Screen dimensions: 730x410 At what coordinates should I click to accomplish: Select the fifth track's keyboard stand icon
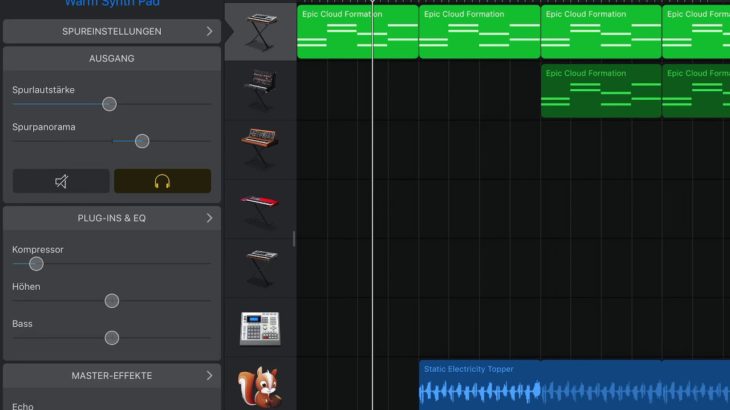click(261, 269)
